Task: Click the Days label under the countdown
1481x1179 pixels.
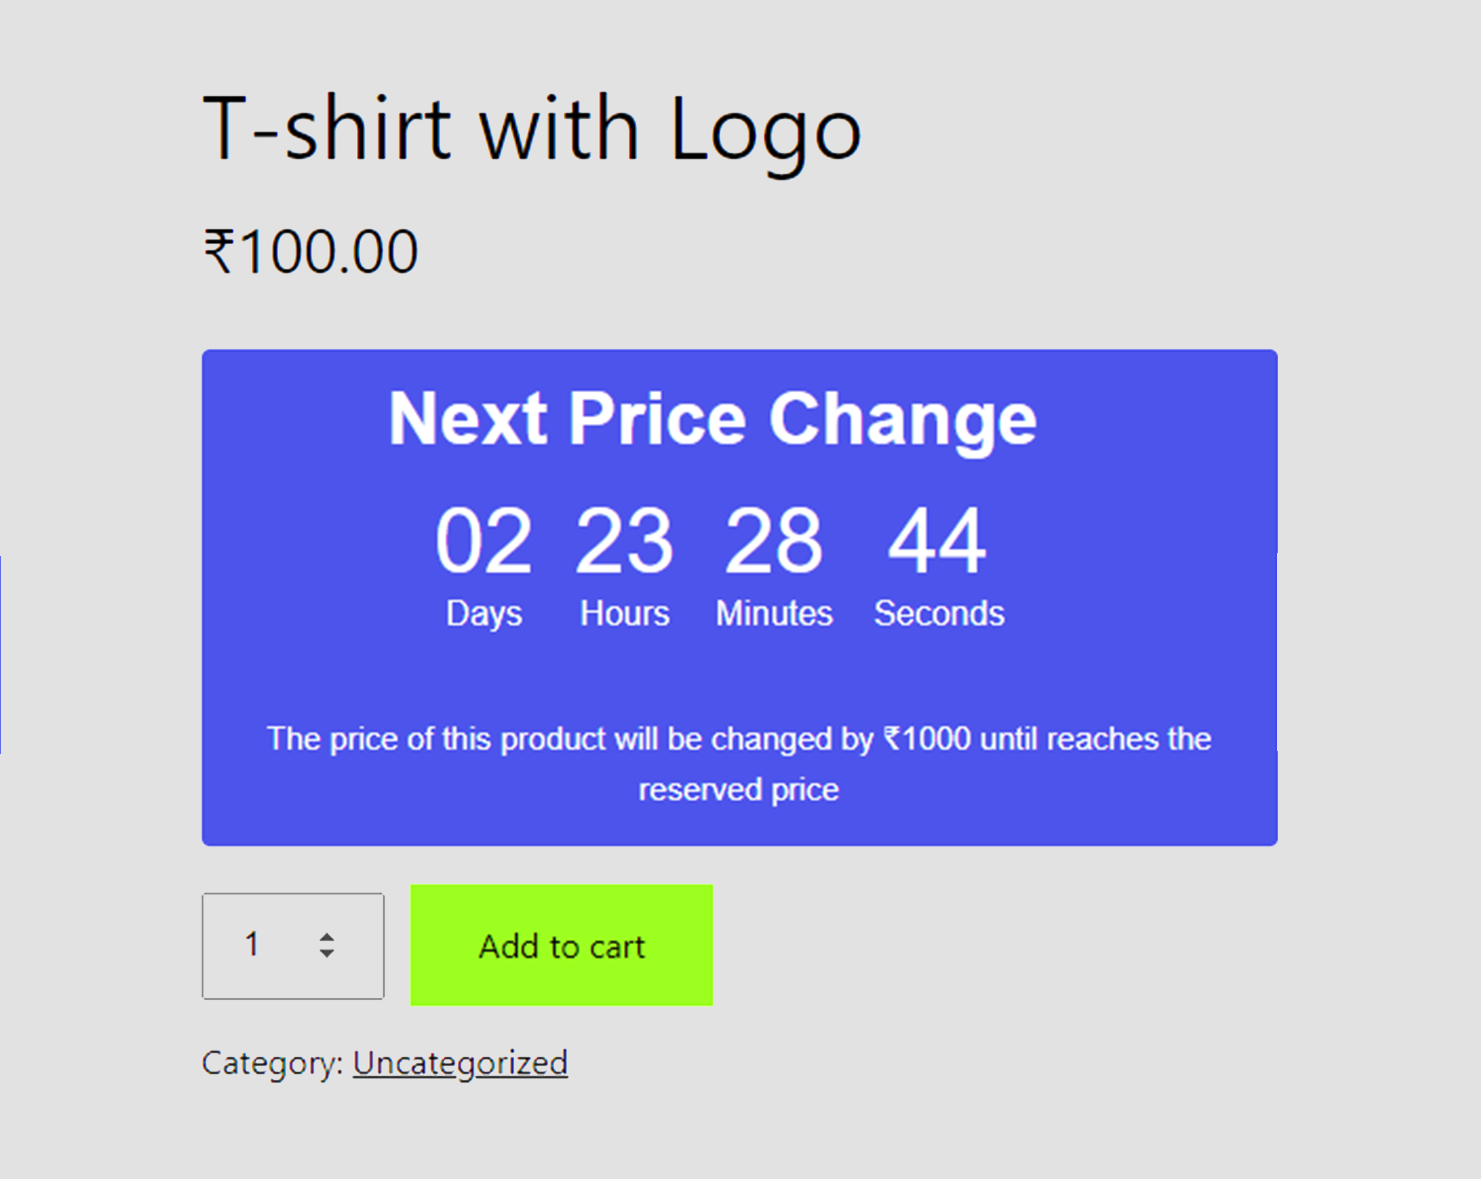Action: [484, 613]
